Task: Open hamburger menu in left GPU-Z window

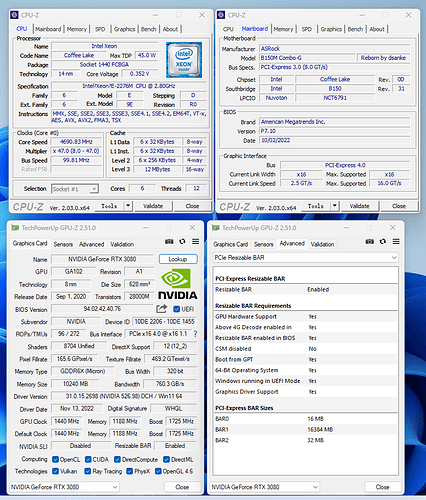Action: tap(196, 241)
